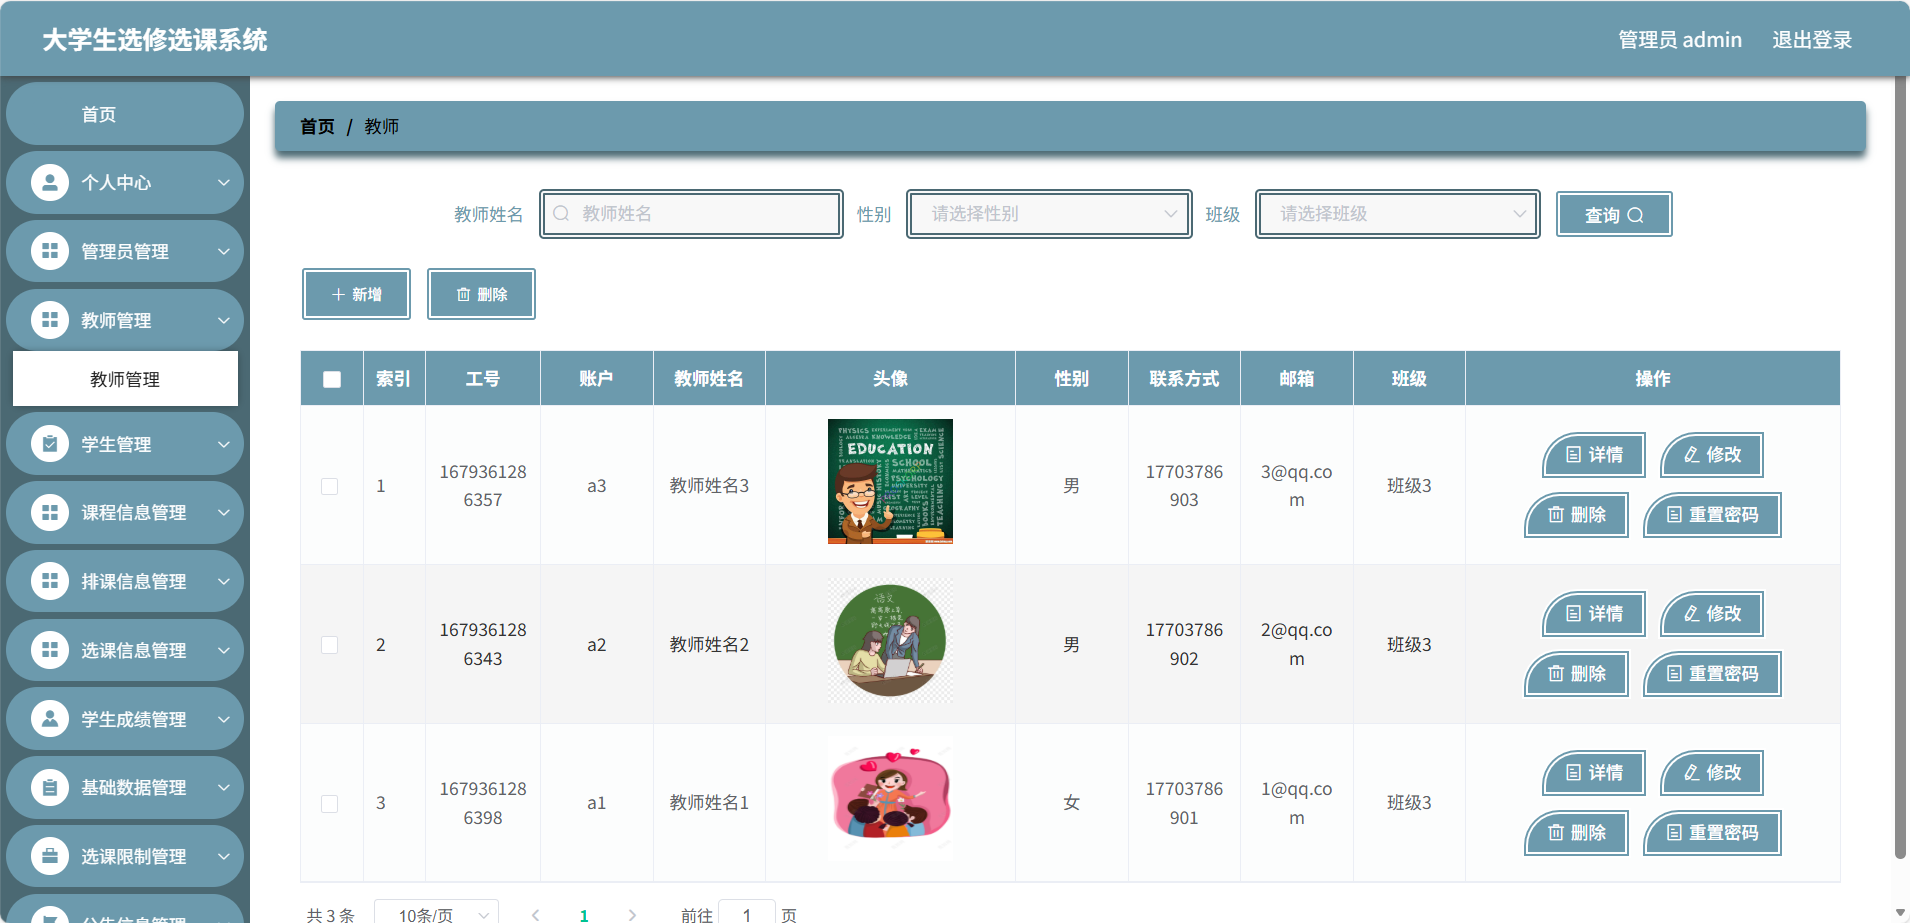Click 删除 button in 教师姓名2 row

[x=1577, y=674]
